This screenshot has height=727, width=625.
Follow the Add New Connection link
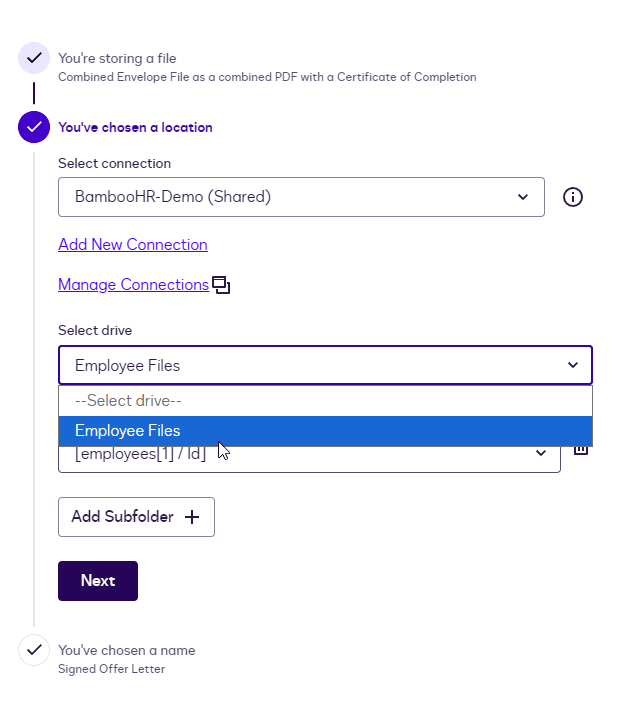tap(133, 245)
